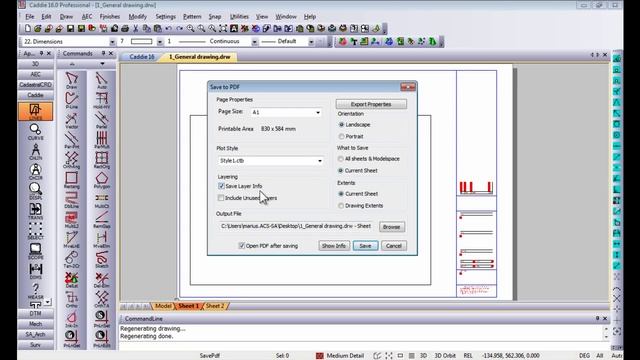Click the Zoom extents icon in toolbar

pyautogui.click(x=223, y=29)
